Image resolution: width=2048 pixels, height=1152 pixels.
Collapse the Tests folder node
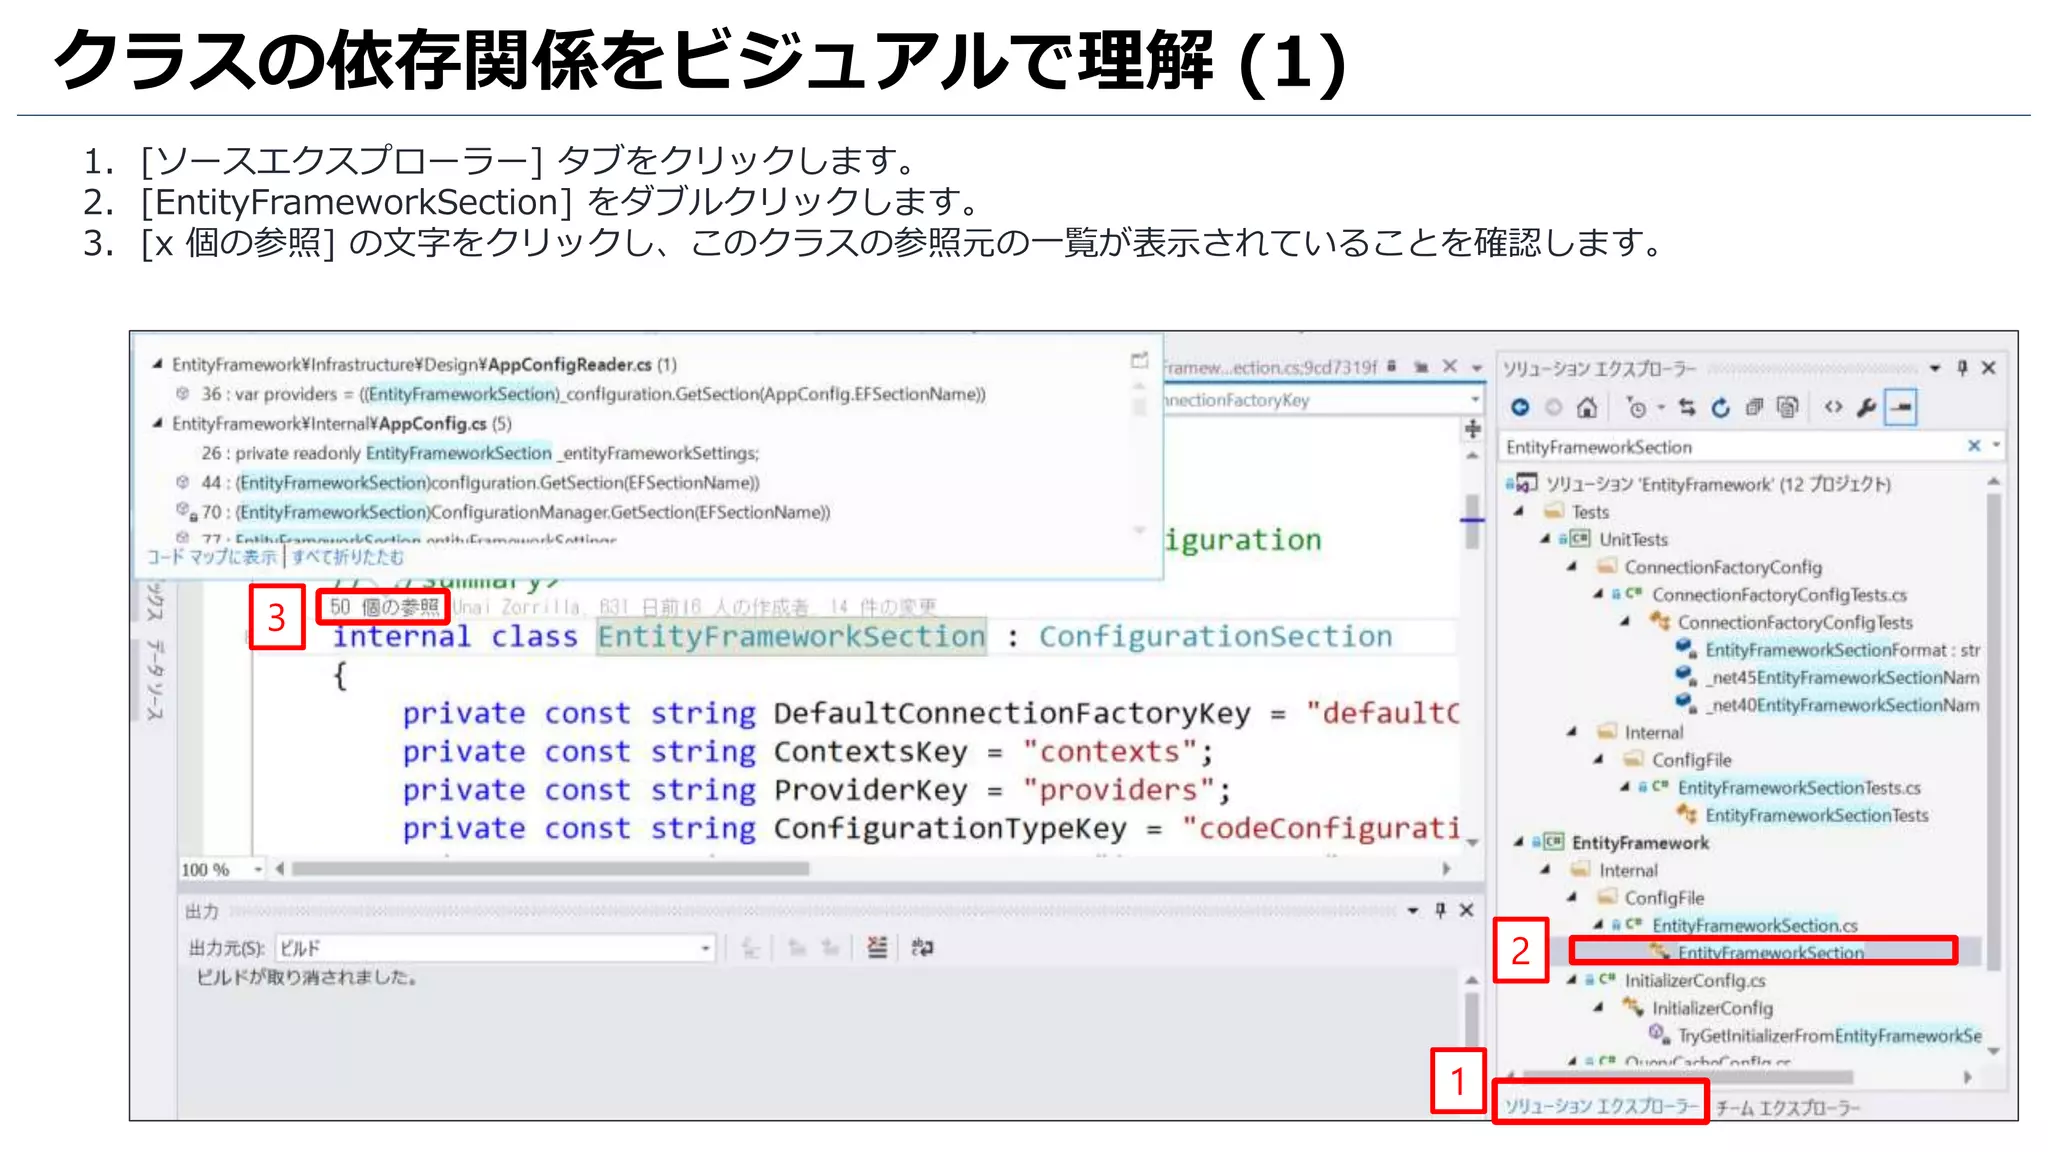click(x=1519, y=512)
